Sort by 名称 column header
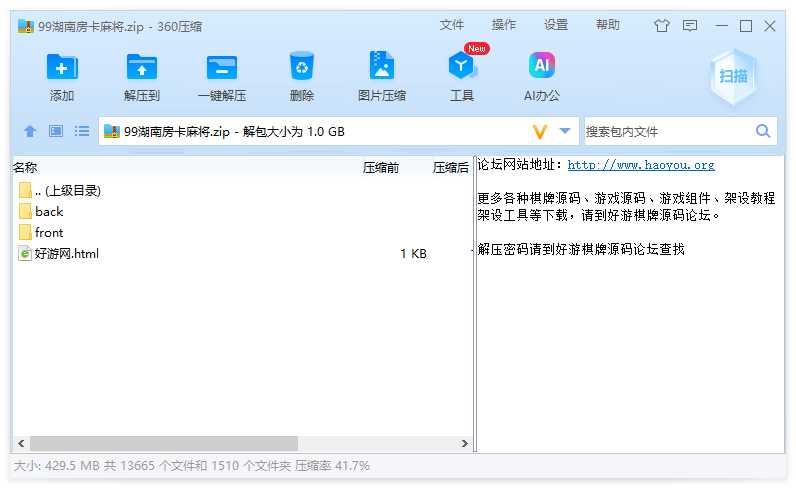 [x=25, y=168]
